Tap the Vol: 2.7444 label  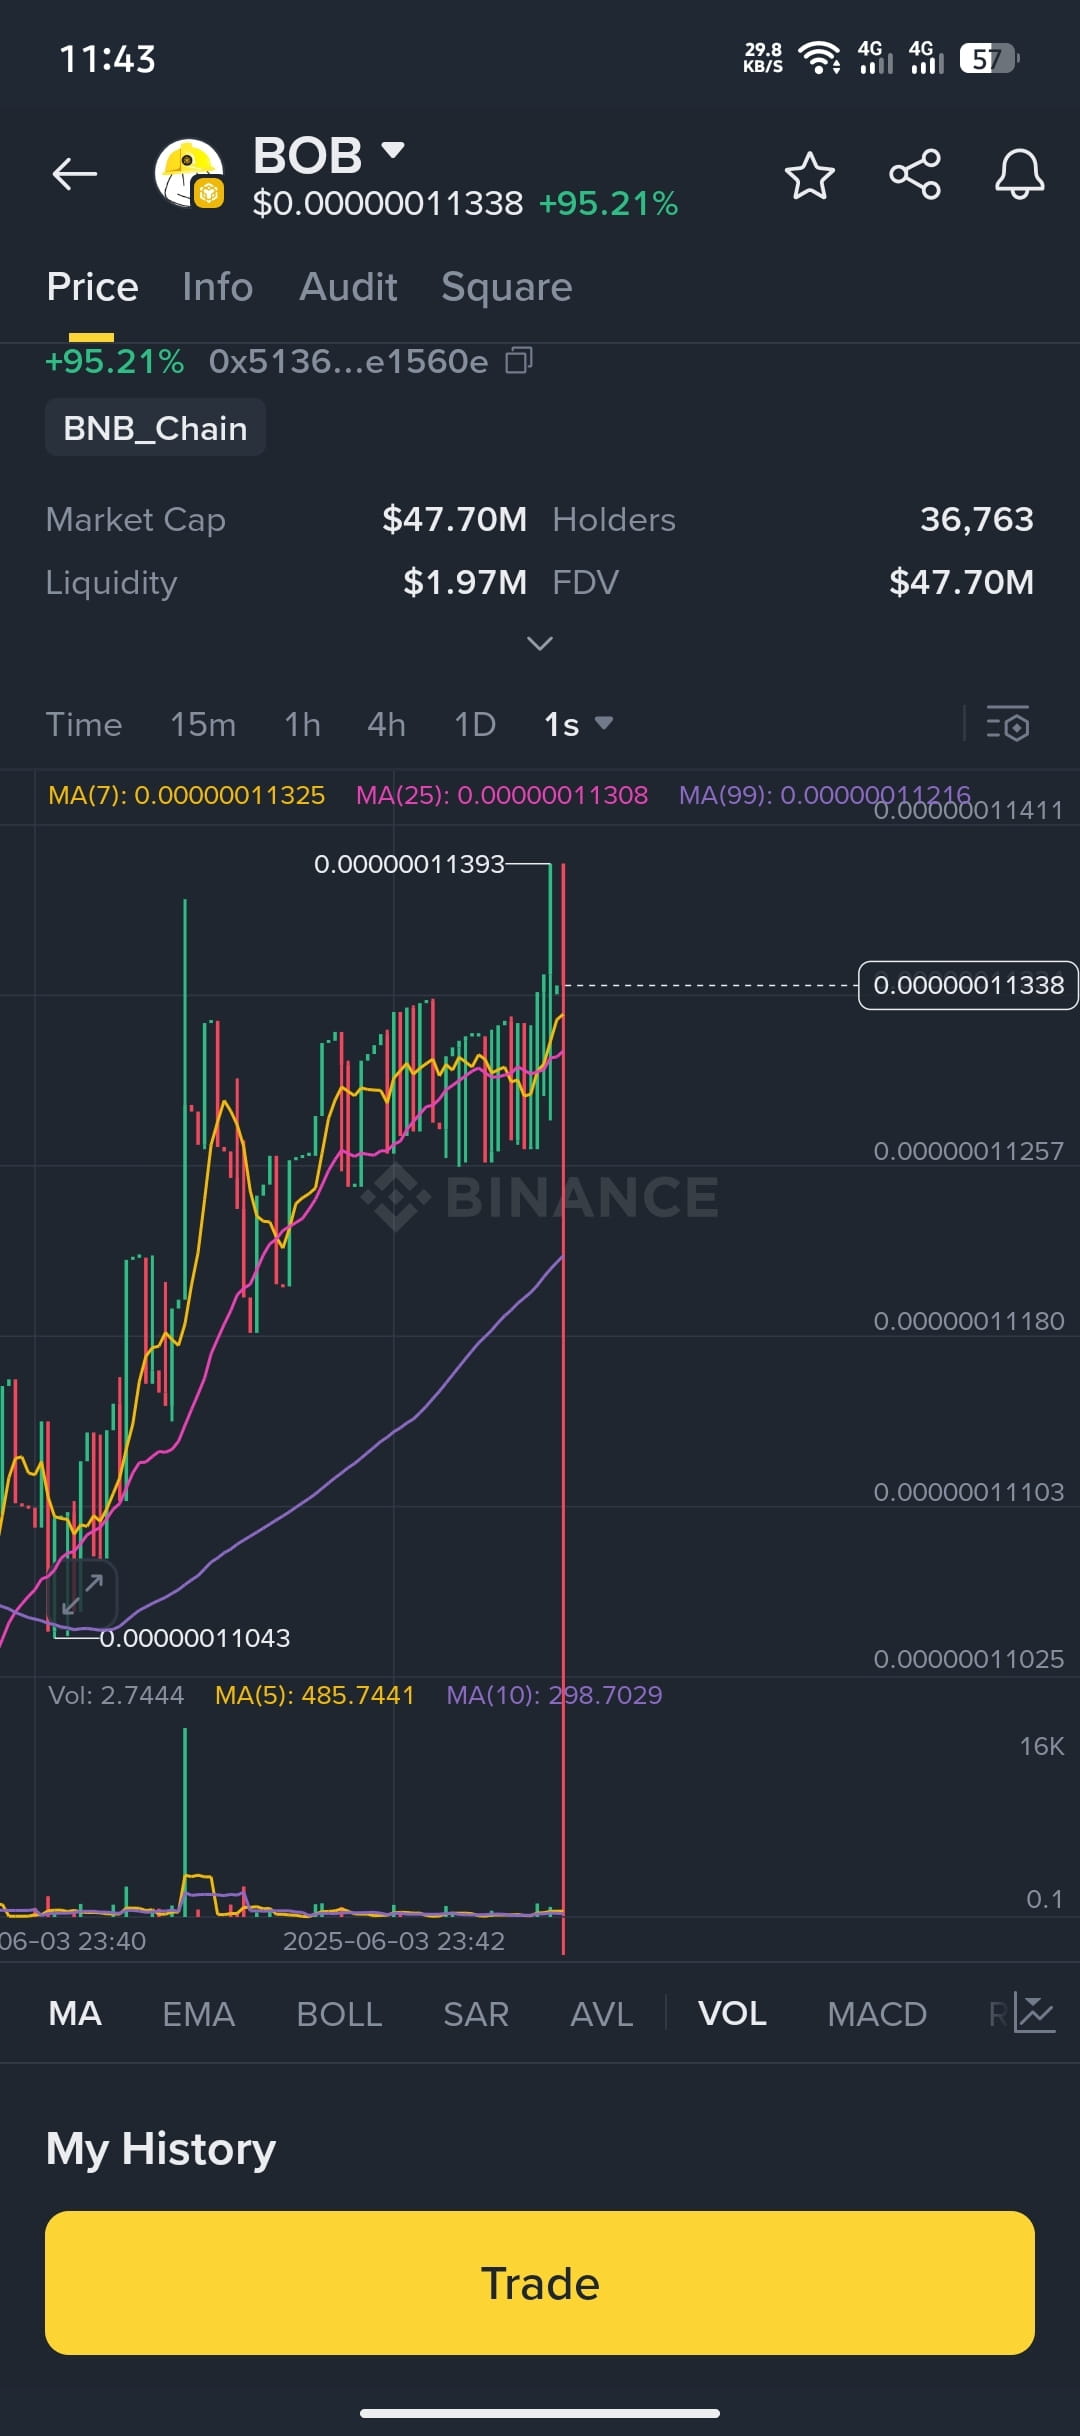[116, 1695]
